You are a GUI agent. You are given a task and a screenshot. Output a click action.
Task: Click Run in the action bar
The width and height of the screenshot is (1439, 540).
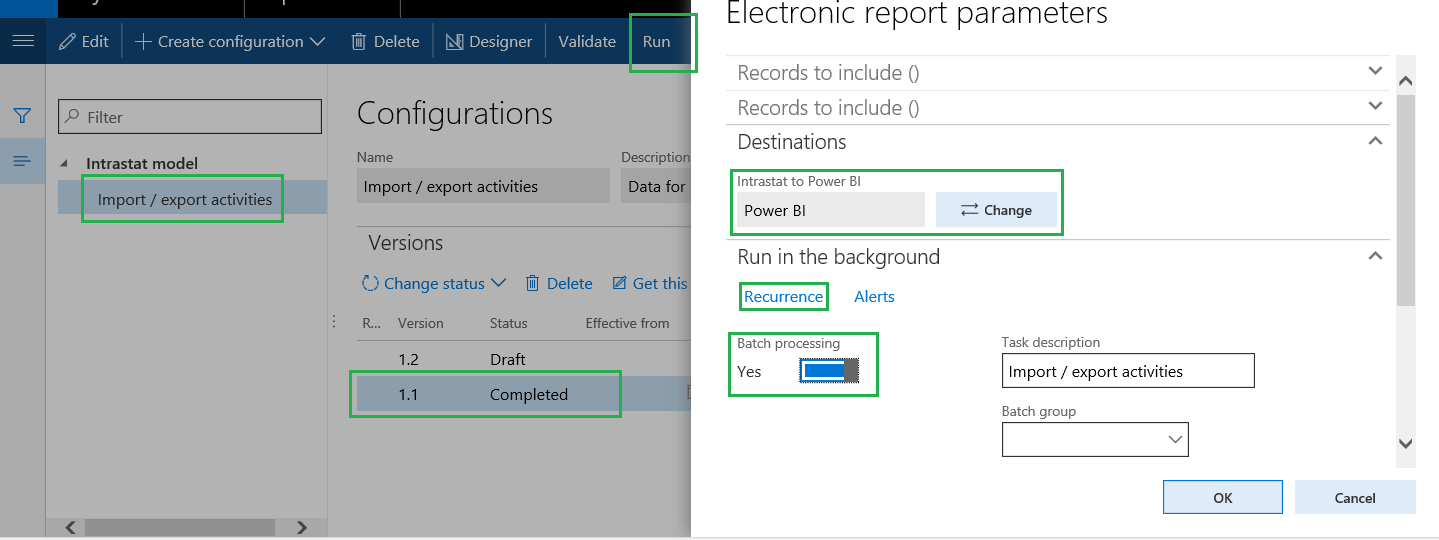(x=656, y=41)
